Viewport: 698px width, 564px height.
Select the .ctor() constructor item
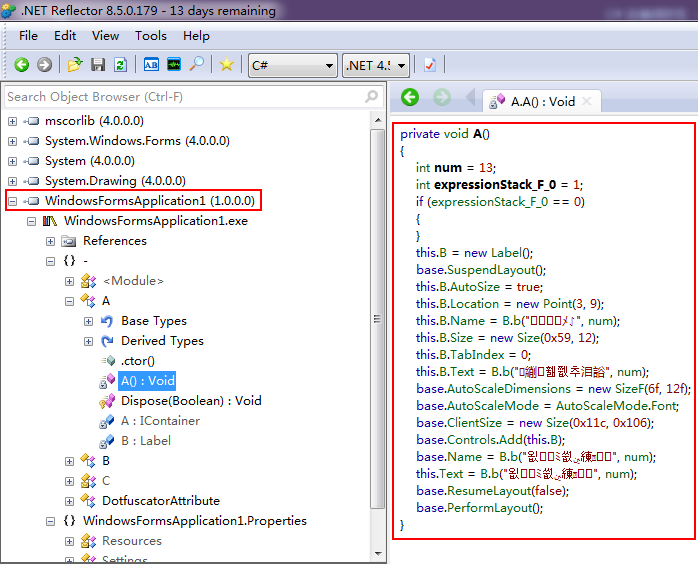click(138, 361)
